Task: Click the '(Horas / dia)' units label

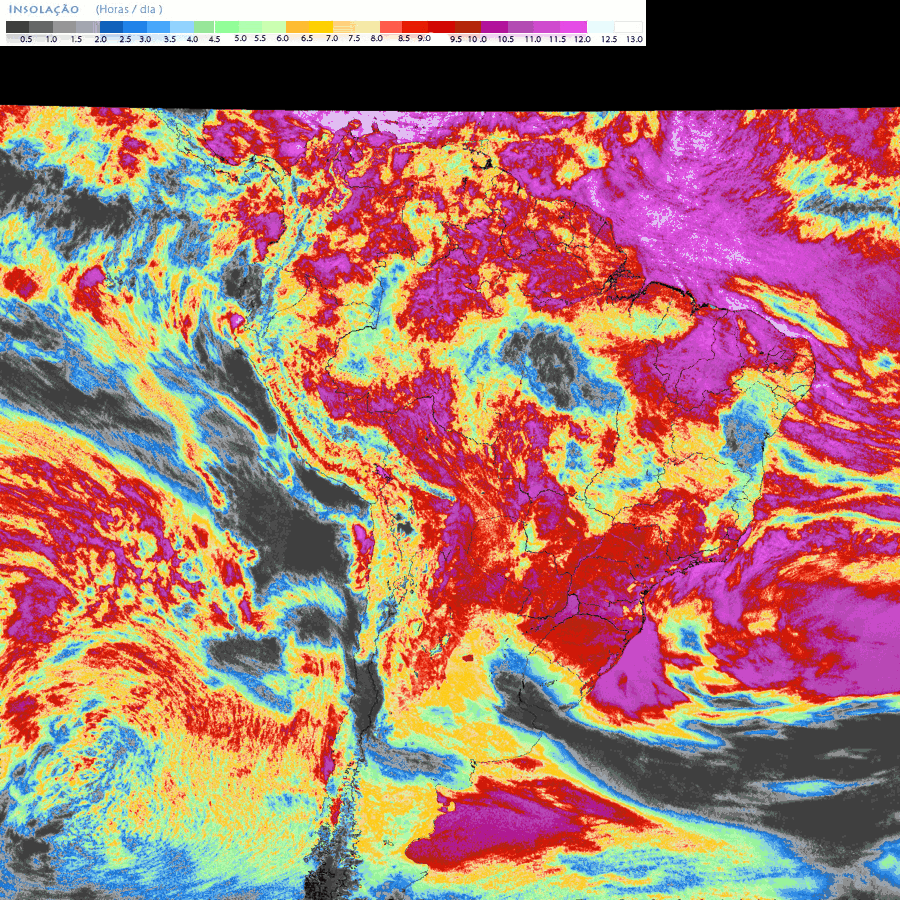Action: pyautogui.click(x=129, y=9)
